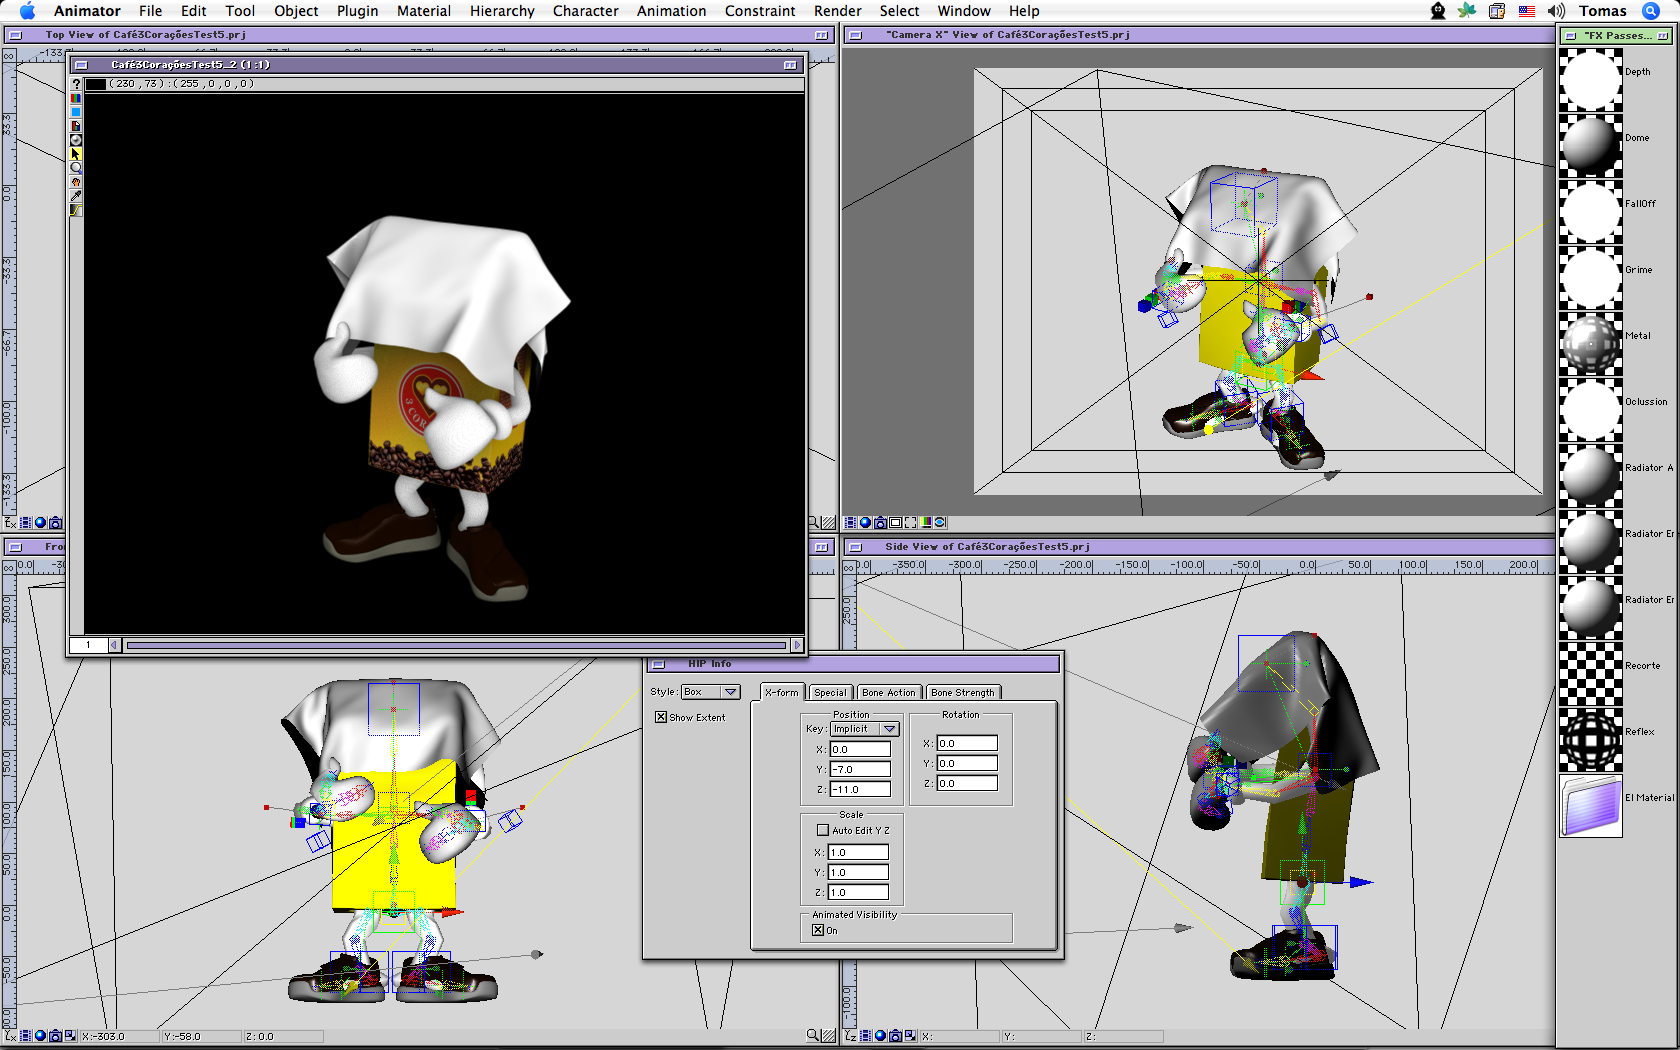Select the arrow pointer tool in render window
The width and height of the screenshot is (1680, 1050).
tap(76, 154)
